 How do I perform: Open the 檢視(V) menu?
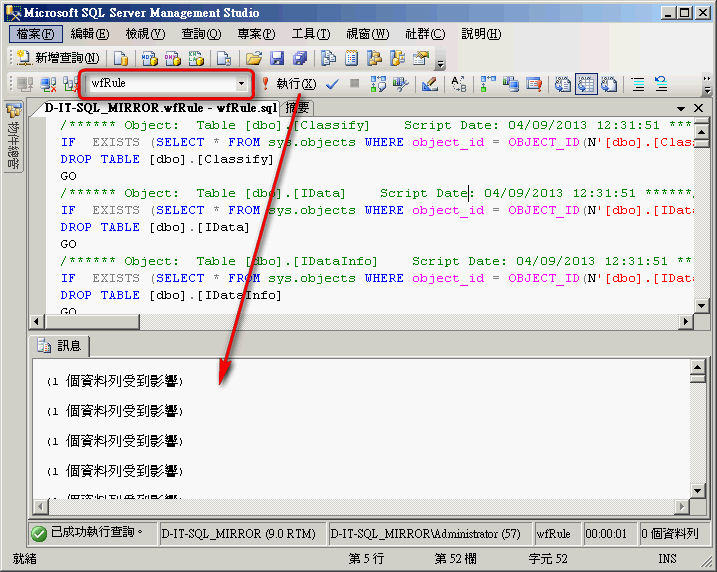click(x=145, y=34)
